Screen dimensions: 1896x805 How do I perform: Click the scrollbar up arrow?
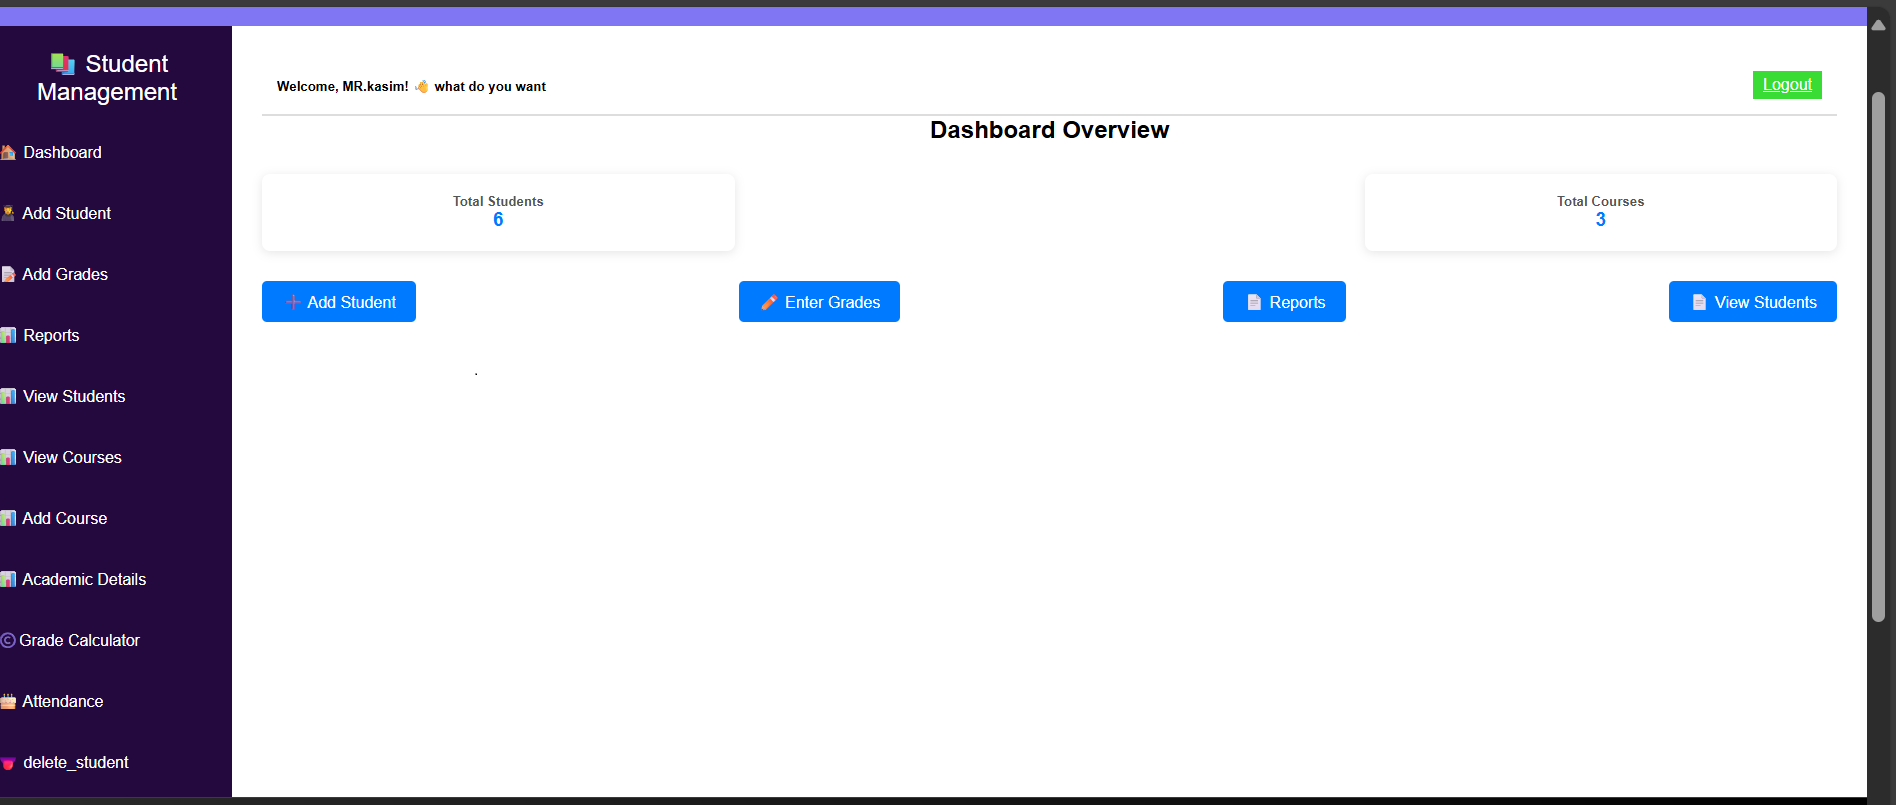(x=1878, y=26)
